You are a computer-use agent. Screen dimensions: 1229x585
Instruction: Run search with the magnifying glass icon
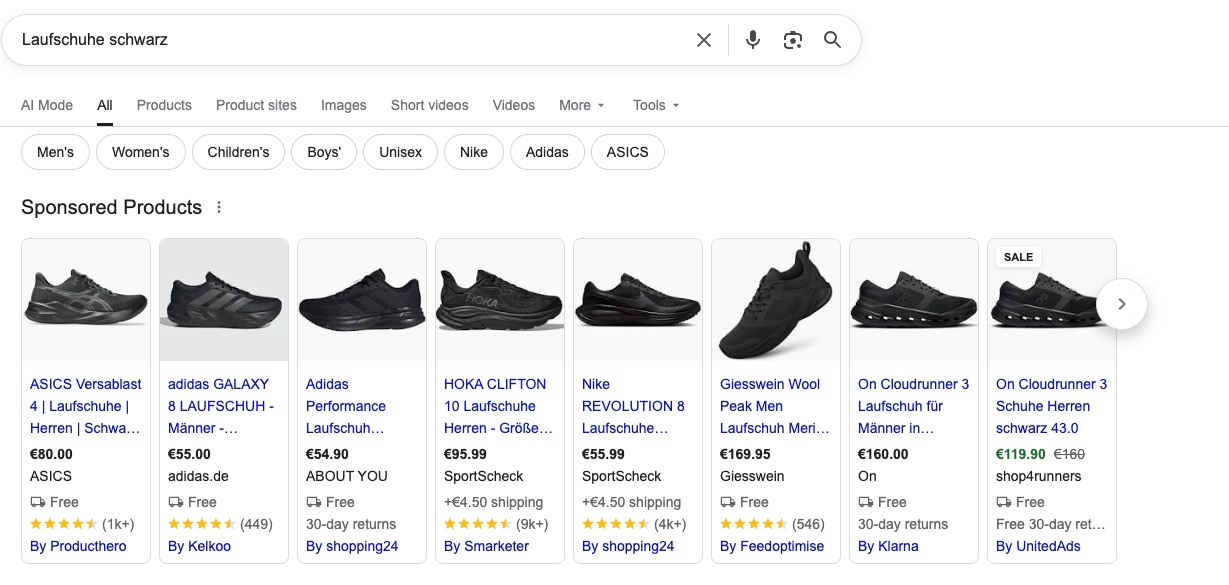tap(832, 40)
